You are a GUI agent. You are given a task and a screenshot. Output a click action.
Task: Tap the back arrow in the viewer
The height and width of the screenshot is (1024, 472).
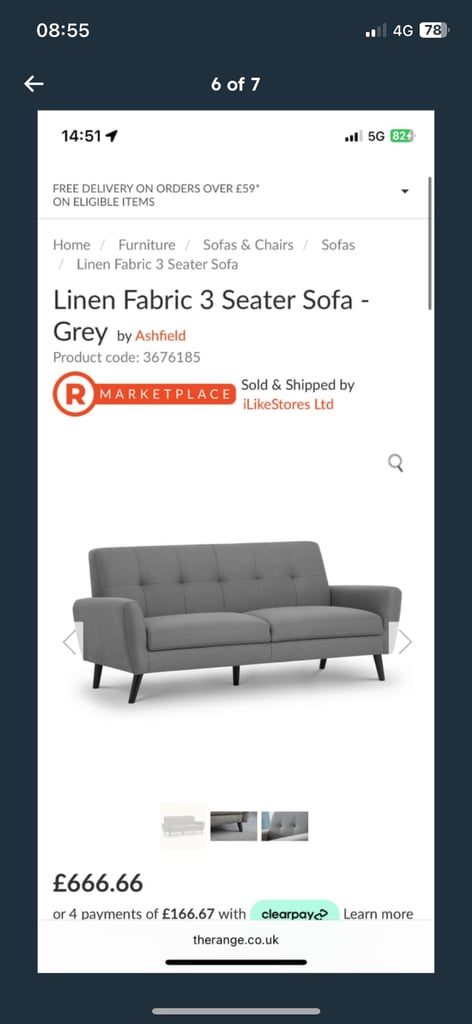click(x=34, y=84)
